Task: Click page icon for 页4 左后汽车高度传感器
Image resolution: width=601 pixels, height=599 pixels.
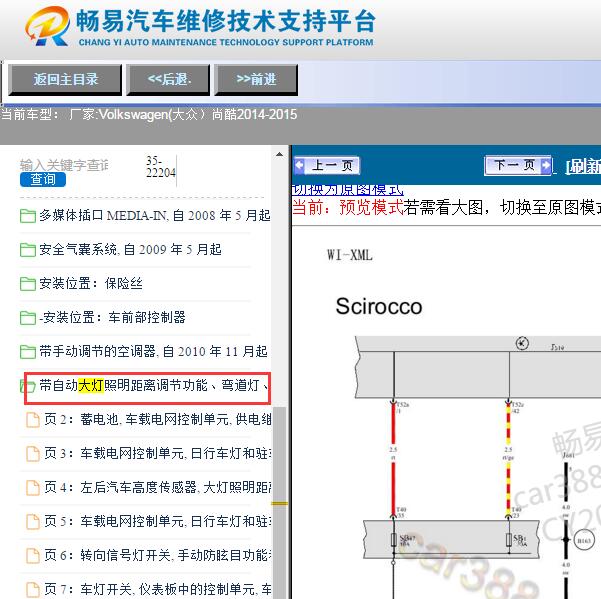Action: click(33, 487)
